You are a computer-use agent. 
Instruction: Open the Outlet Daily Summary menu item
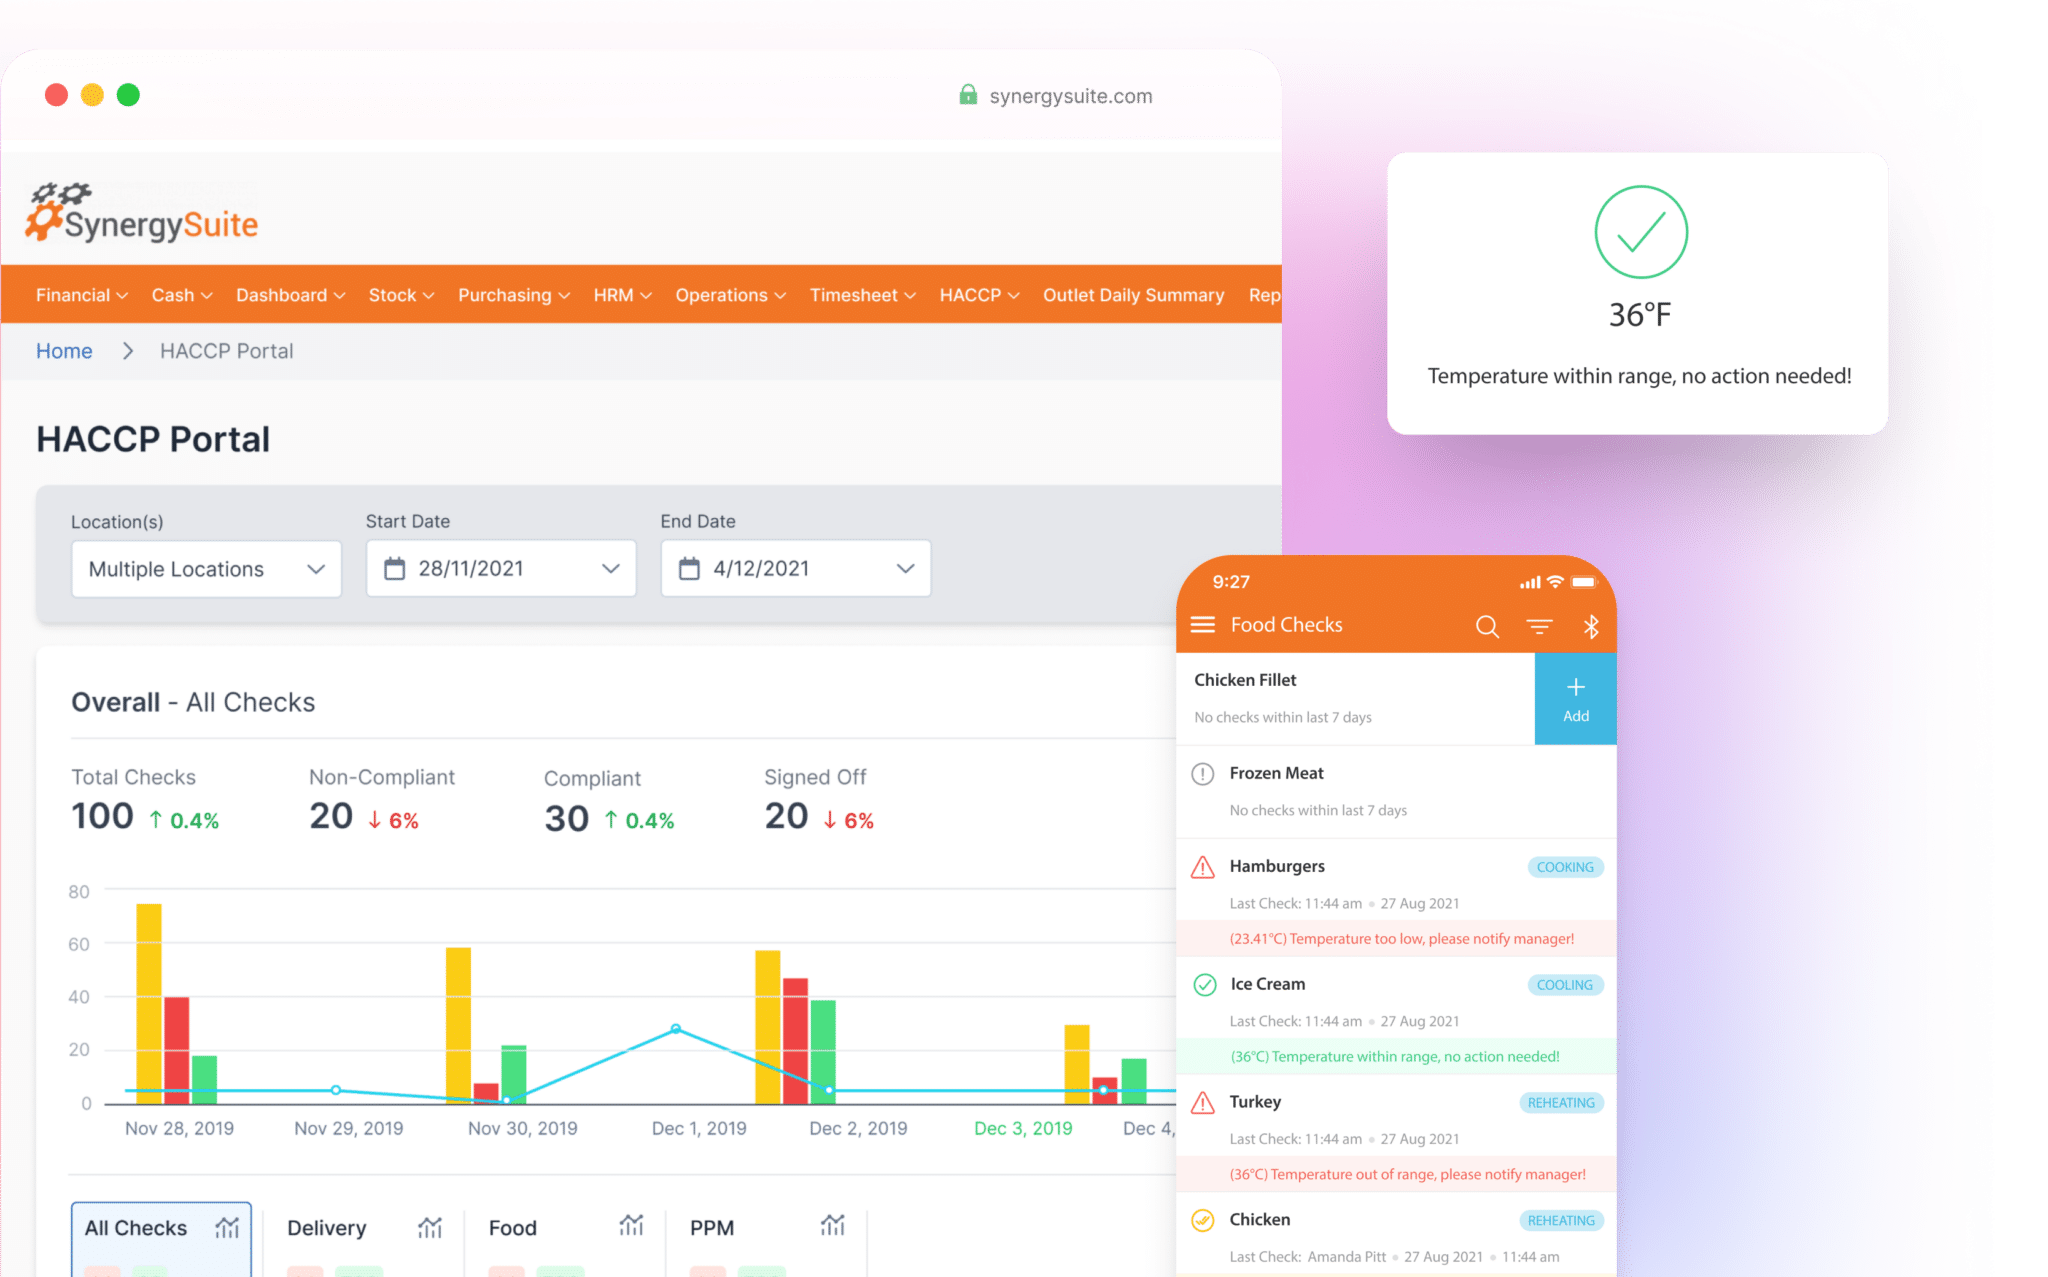click(1132, 295)
